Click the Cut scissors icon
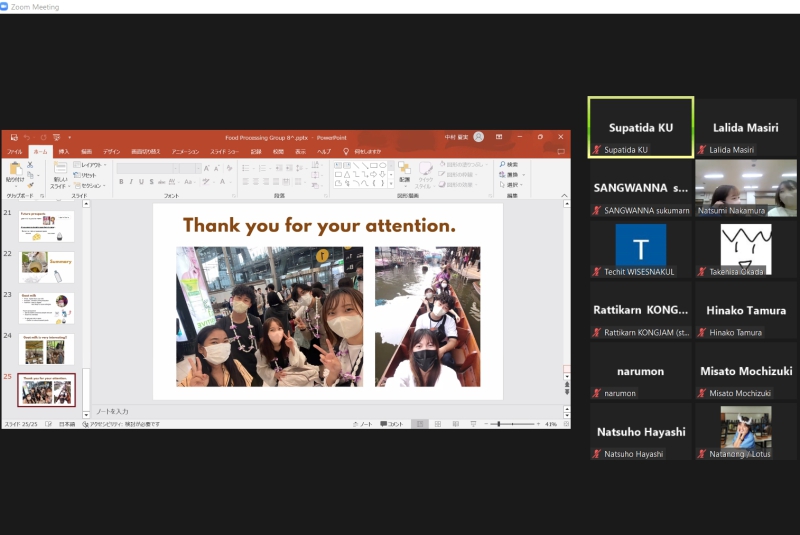800x535 pixels. tap(31, 164)
